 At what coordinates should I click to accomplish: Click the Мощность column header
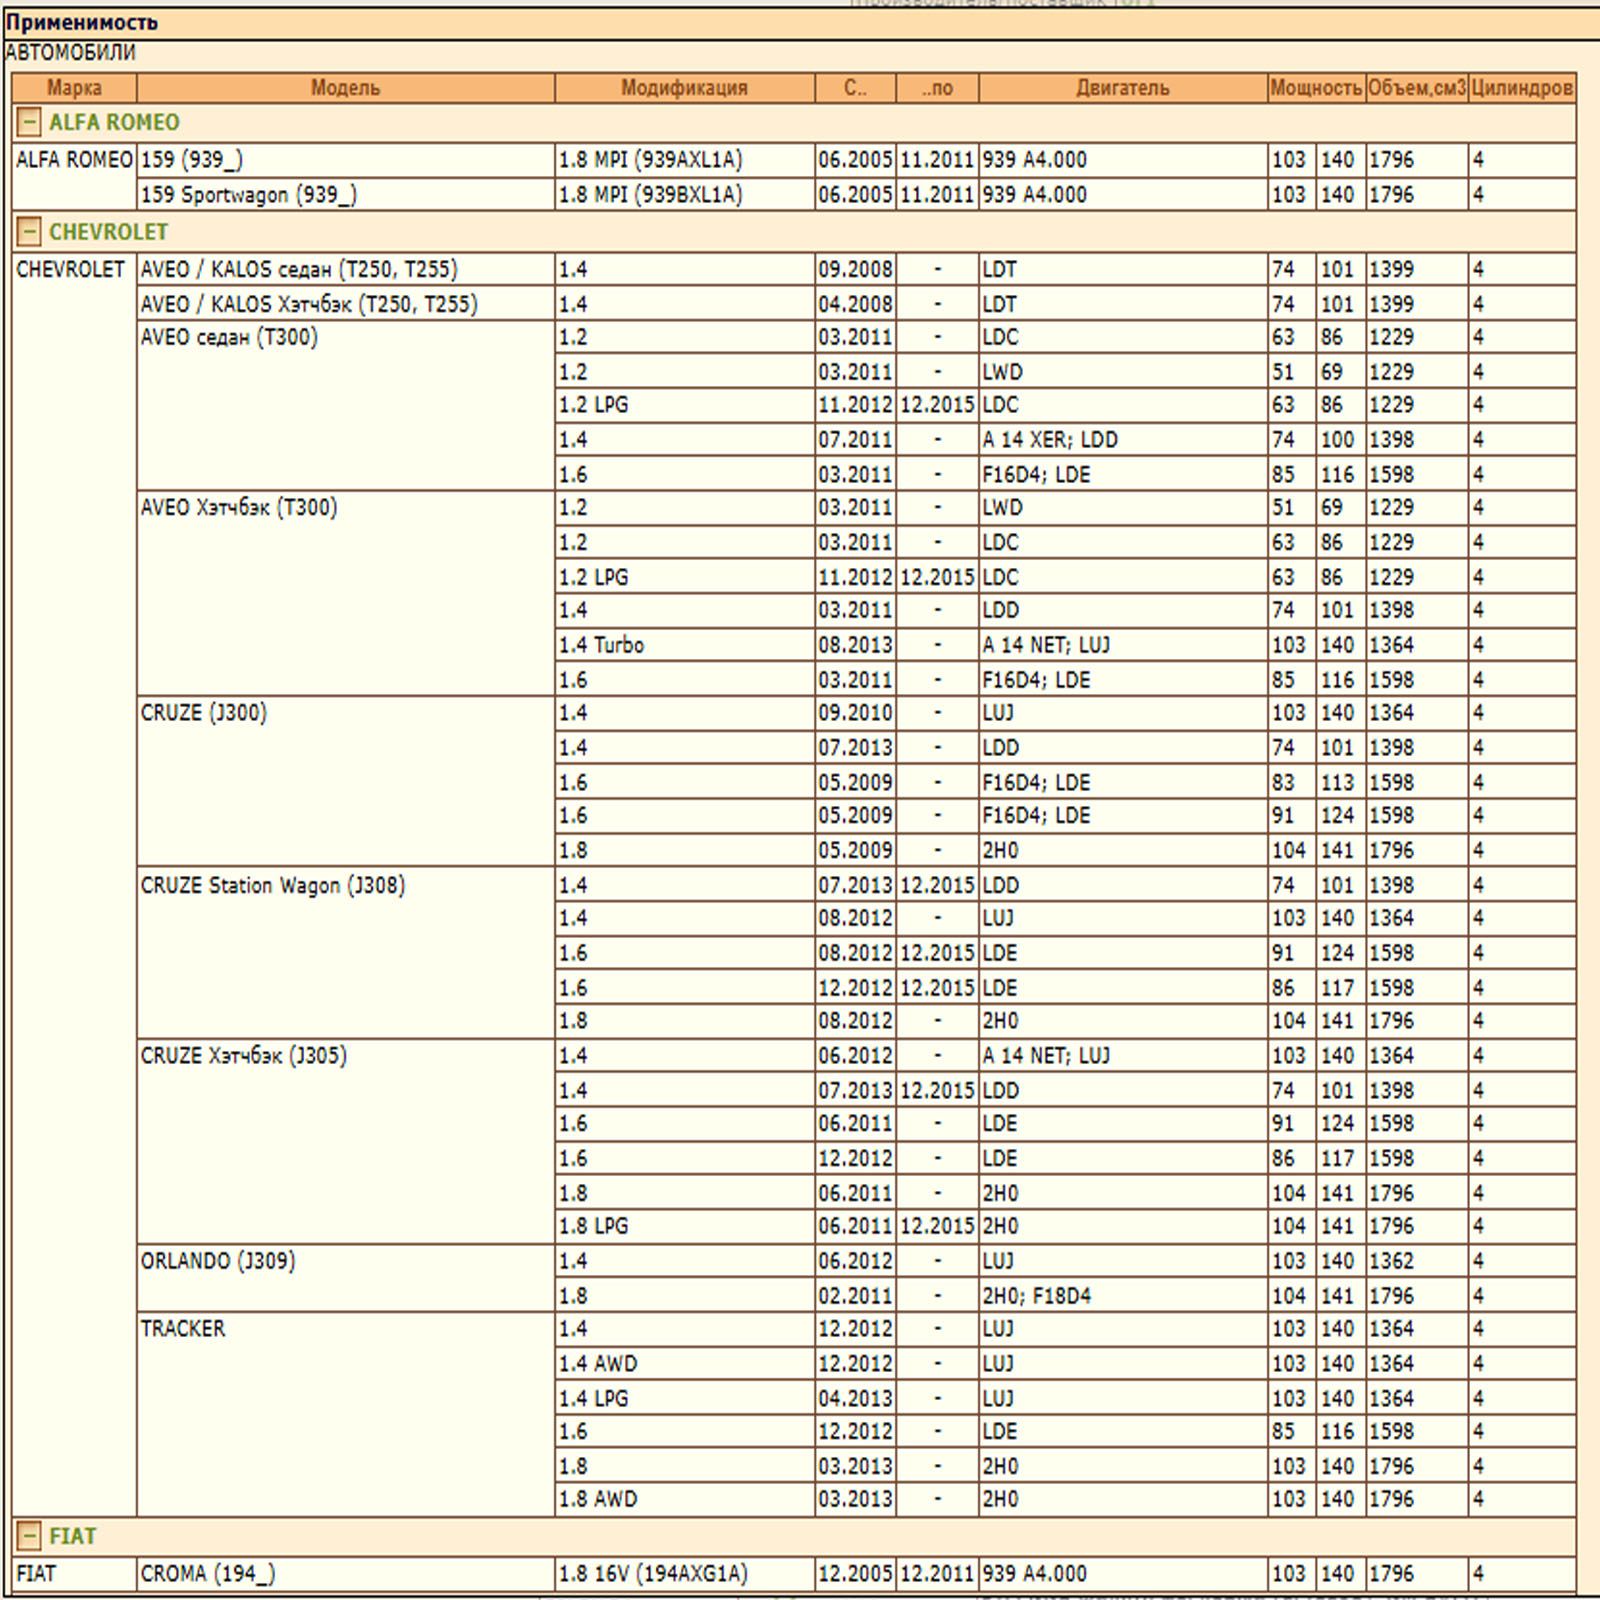point(1315,88)
